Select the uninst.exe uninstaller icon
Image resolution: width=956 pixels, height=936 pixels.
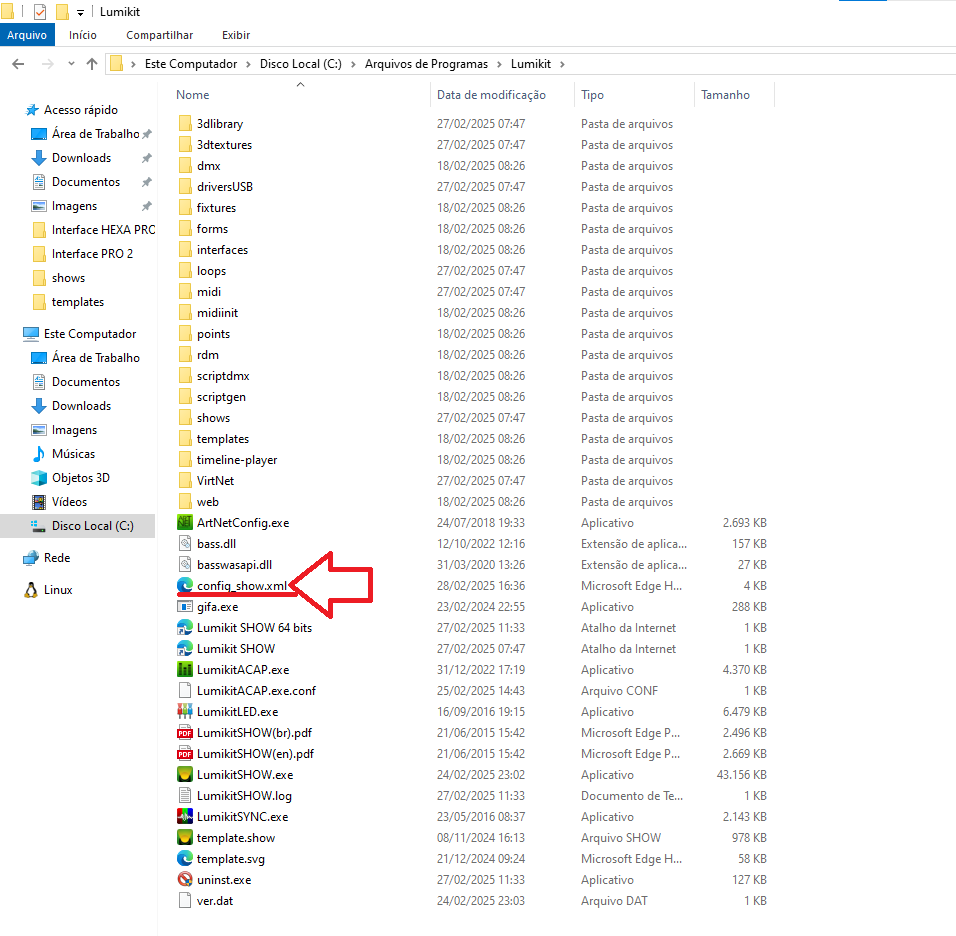(x=184, y=880)
